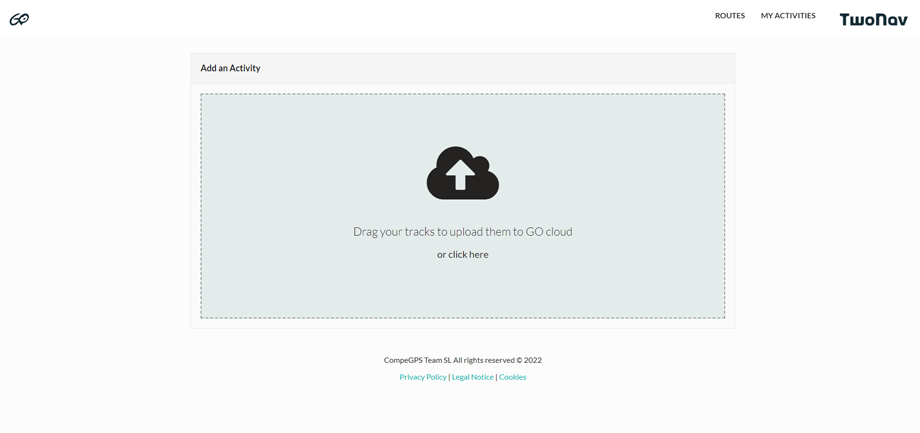Click blank header space left of ROUTES

[x=400, y=17]
